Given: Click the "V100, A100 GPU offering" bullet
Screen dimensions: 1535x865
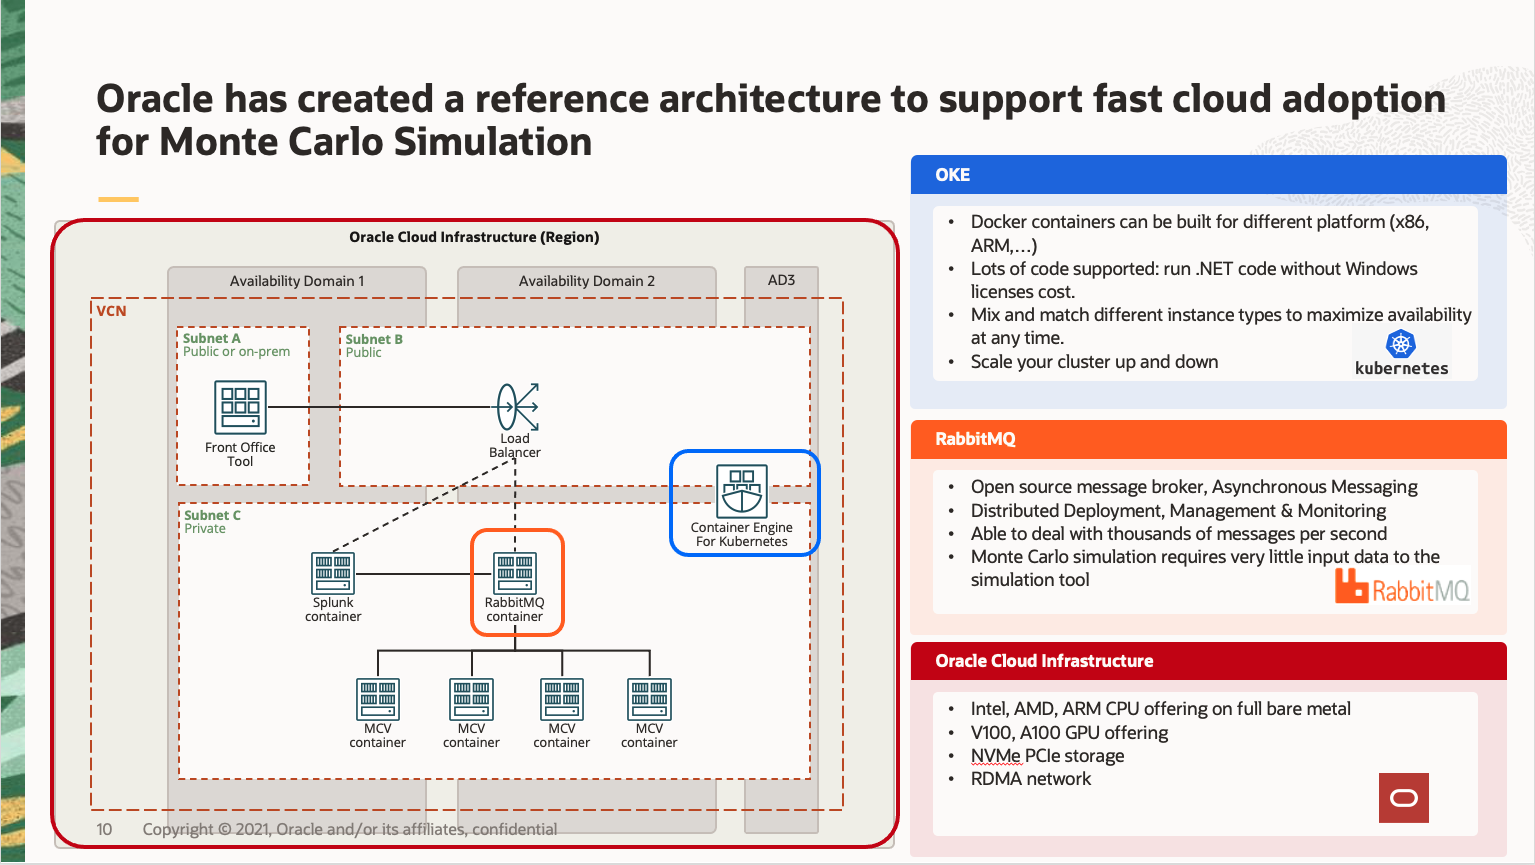Looking at the screenshot, I should click(1069, 733).
